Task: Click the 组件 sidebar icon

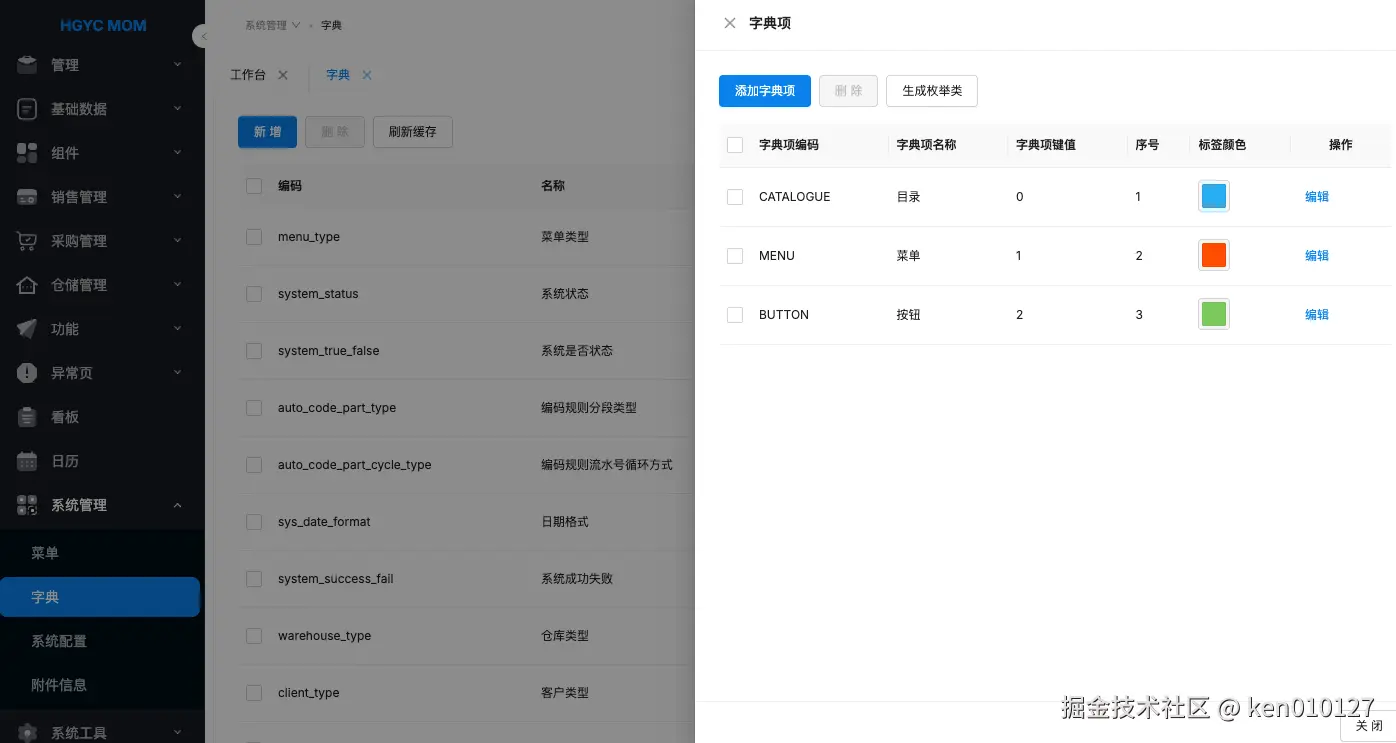Action: click(27, 153)
